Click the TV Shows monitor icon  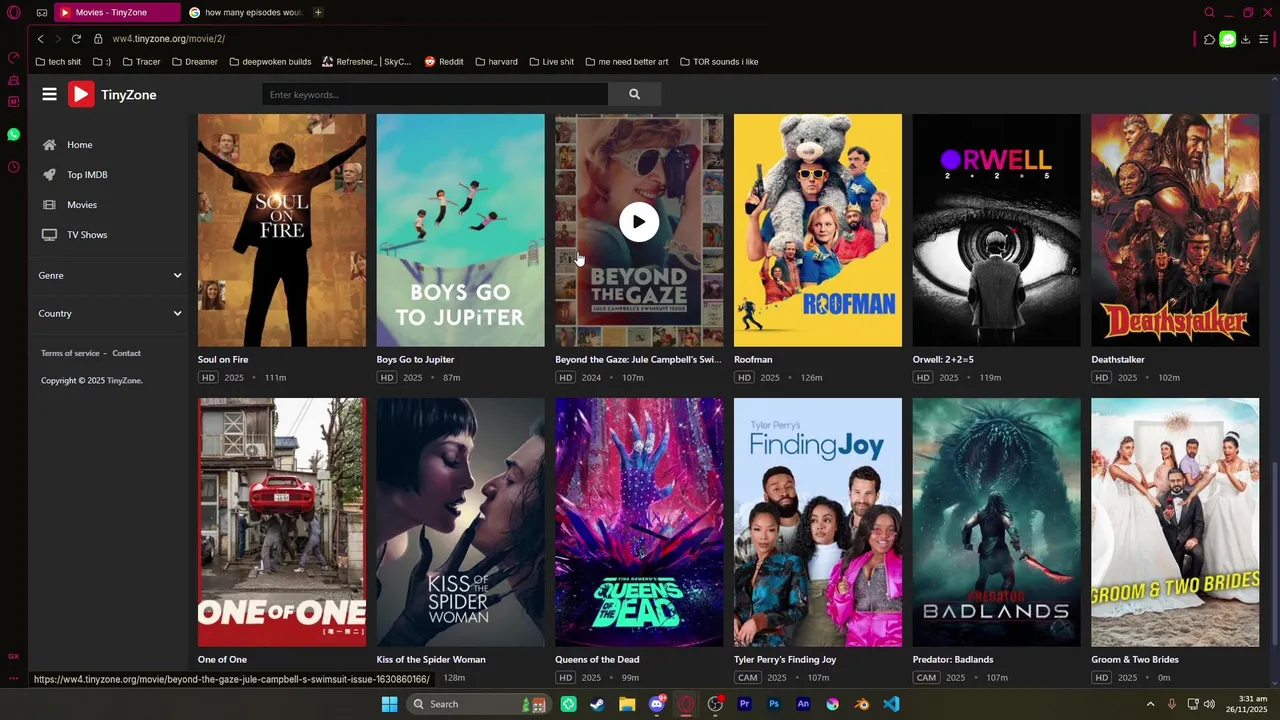[49, 235]
